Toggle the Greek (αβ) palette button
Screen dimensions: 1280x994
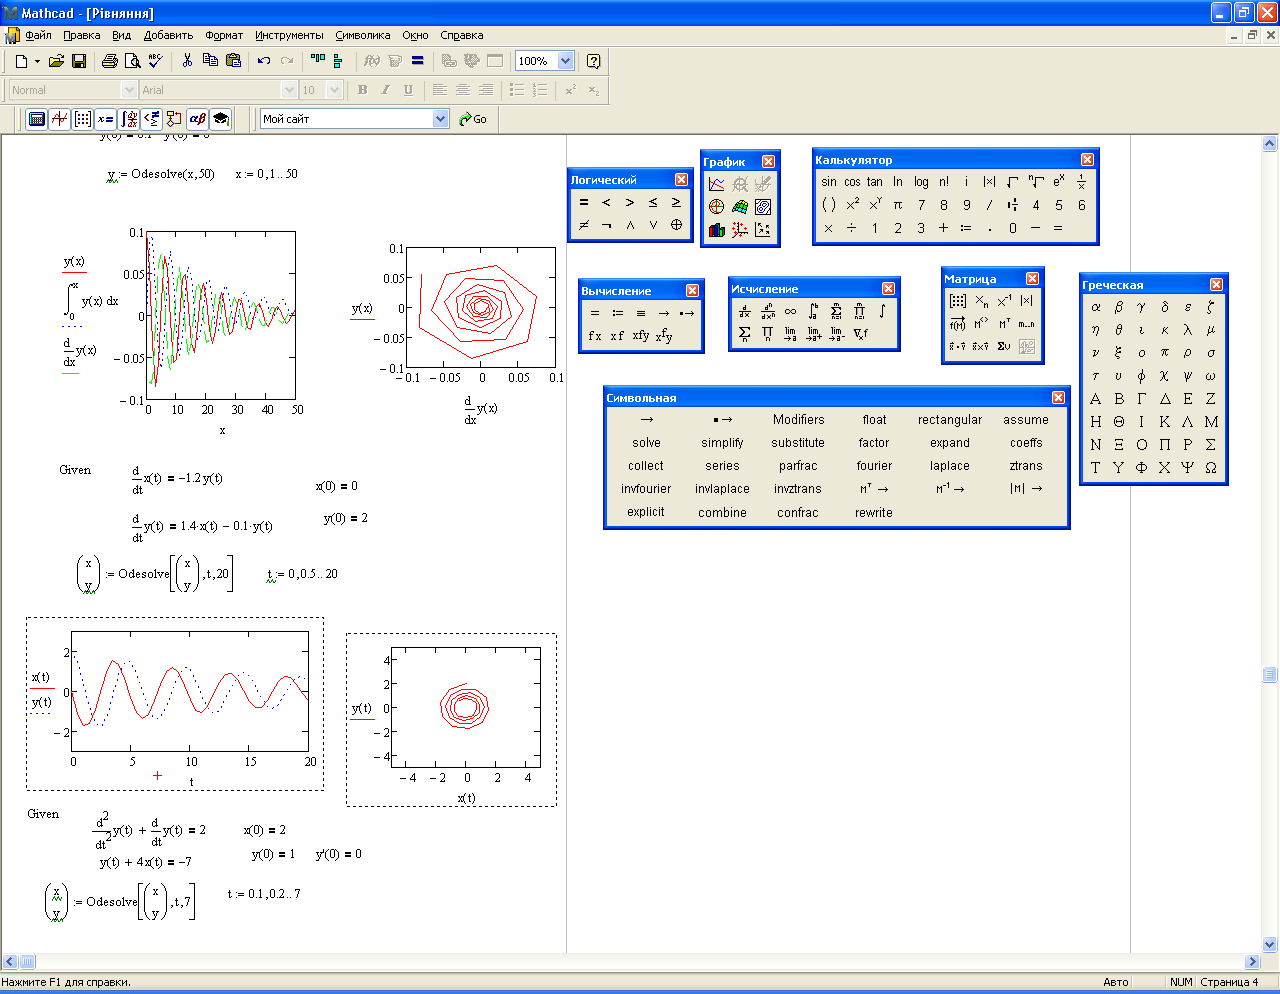pos(197,119)
